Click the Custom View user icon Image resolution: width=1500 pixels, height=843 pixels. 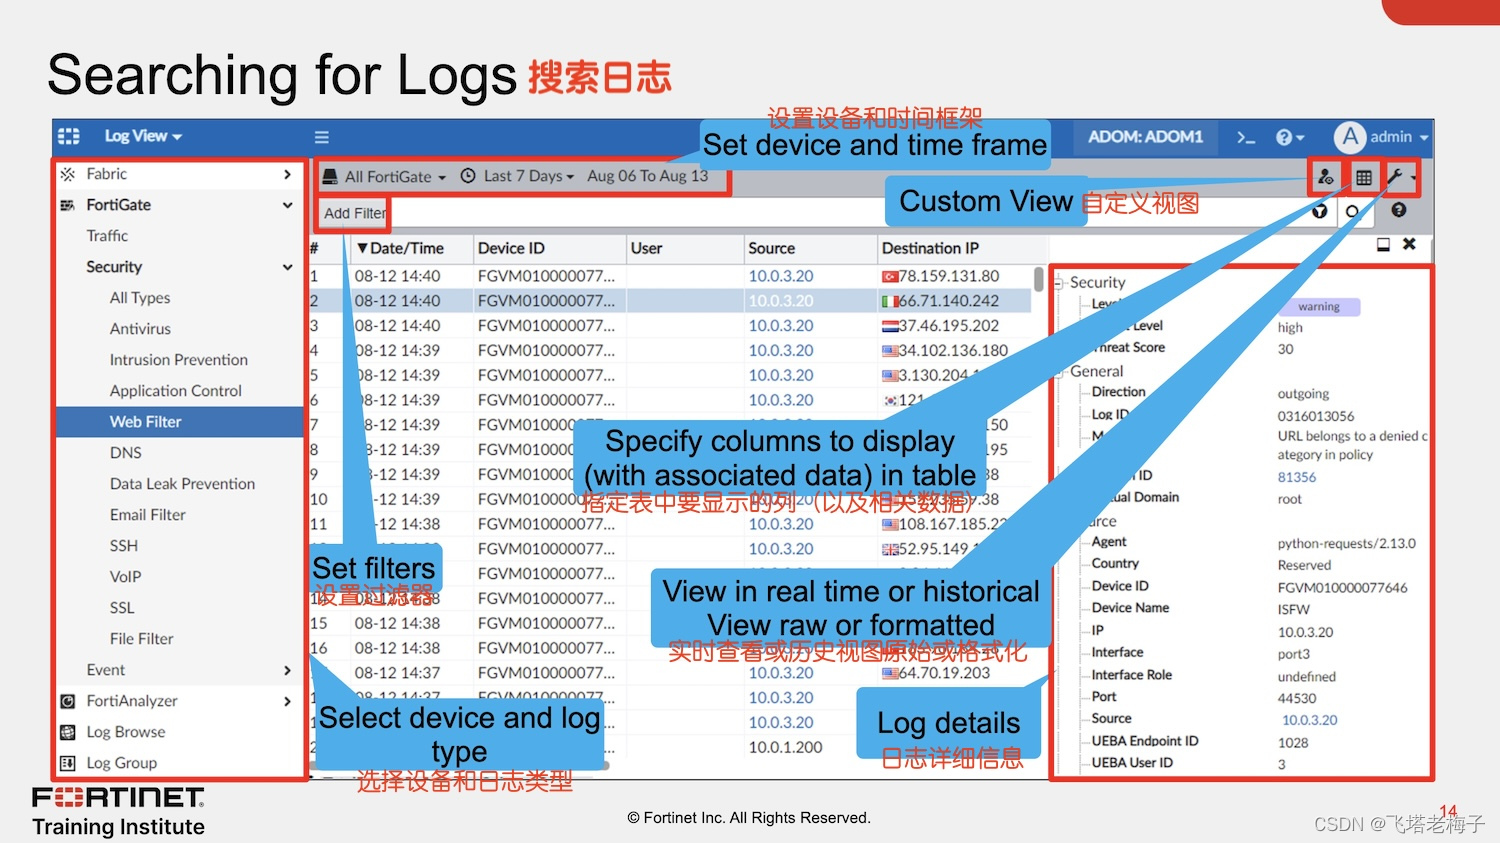coord(1325,177)
